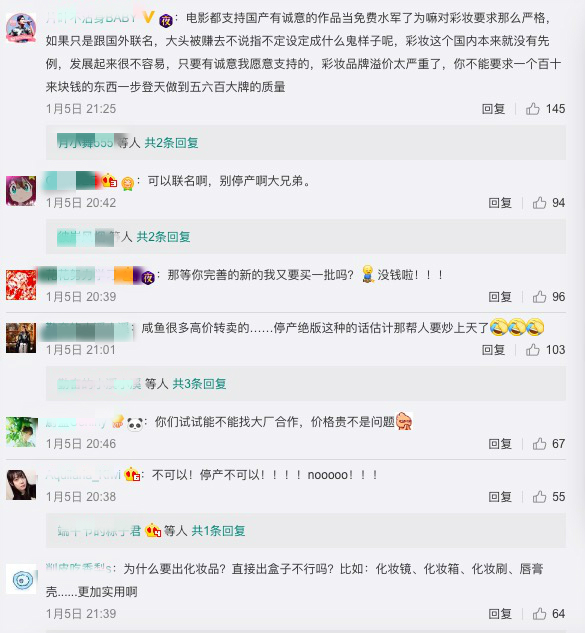Click the orange V verified badge
Screen dimensions: 585x633
point(149,17)
